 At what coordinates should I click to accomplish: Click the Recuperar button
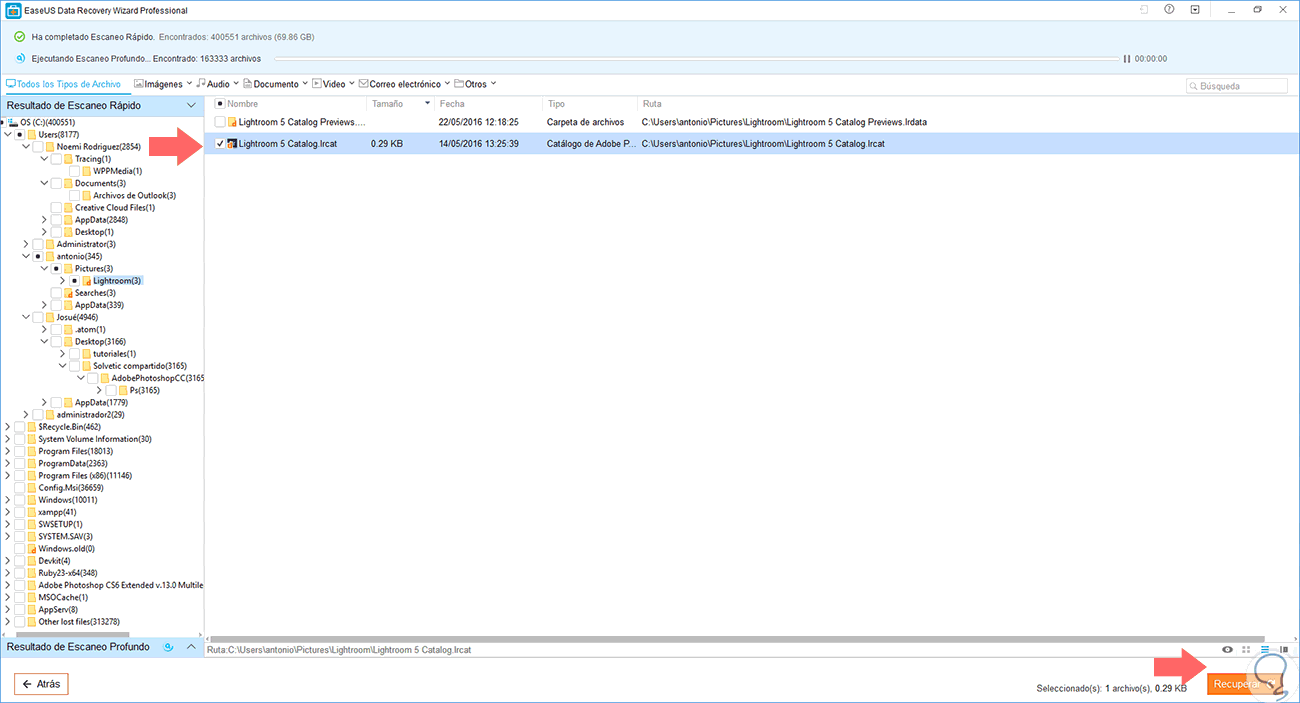click(x=1245, y=684)
